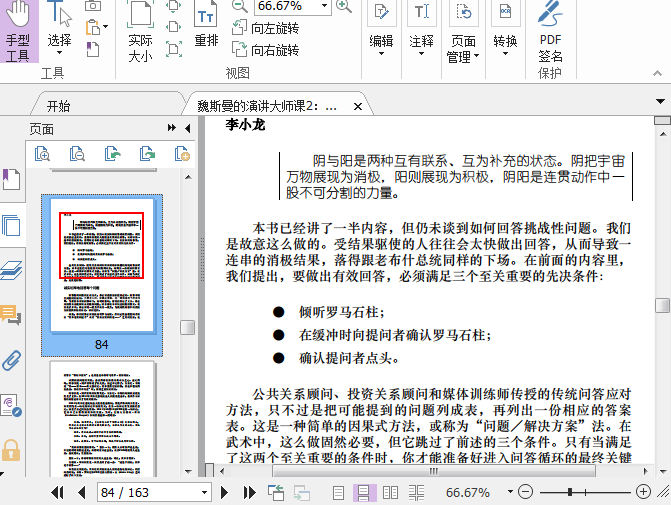
Task: Go to the previous page
Action: click(82, 493)
